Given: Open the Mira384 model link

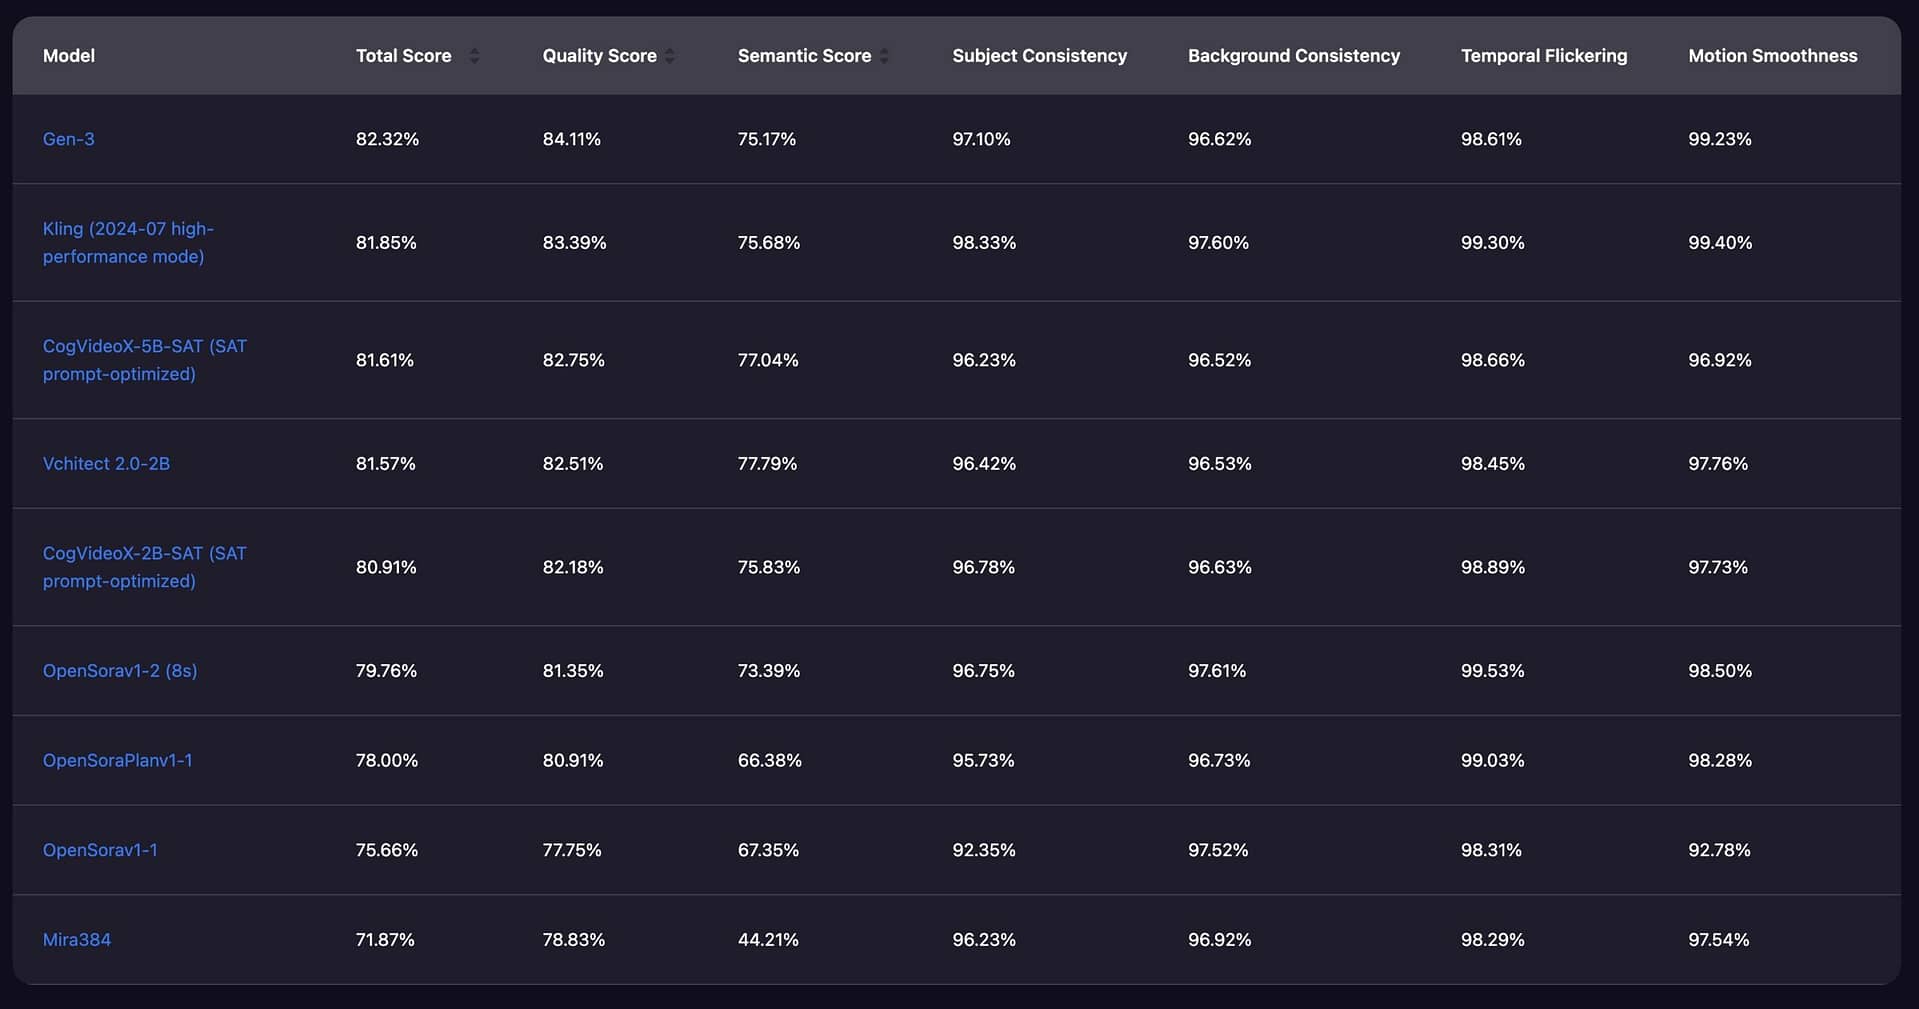Looking at the screenshot, I should [77, 940].
